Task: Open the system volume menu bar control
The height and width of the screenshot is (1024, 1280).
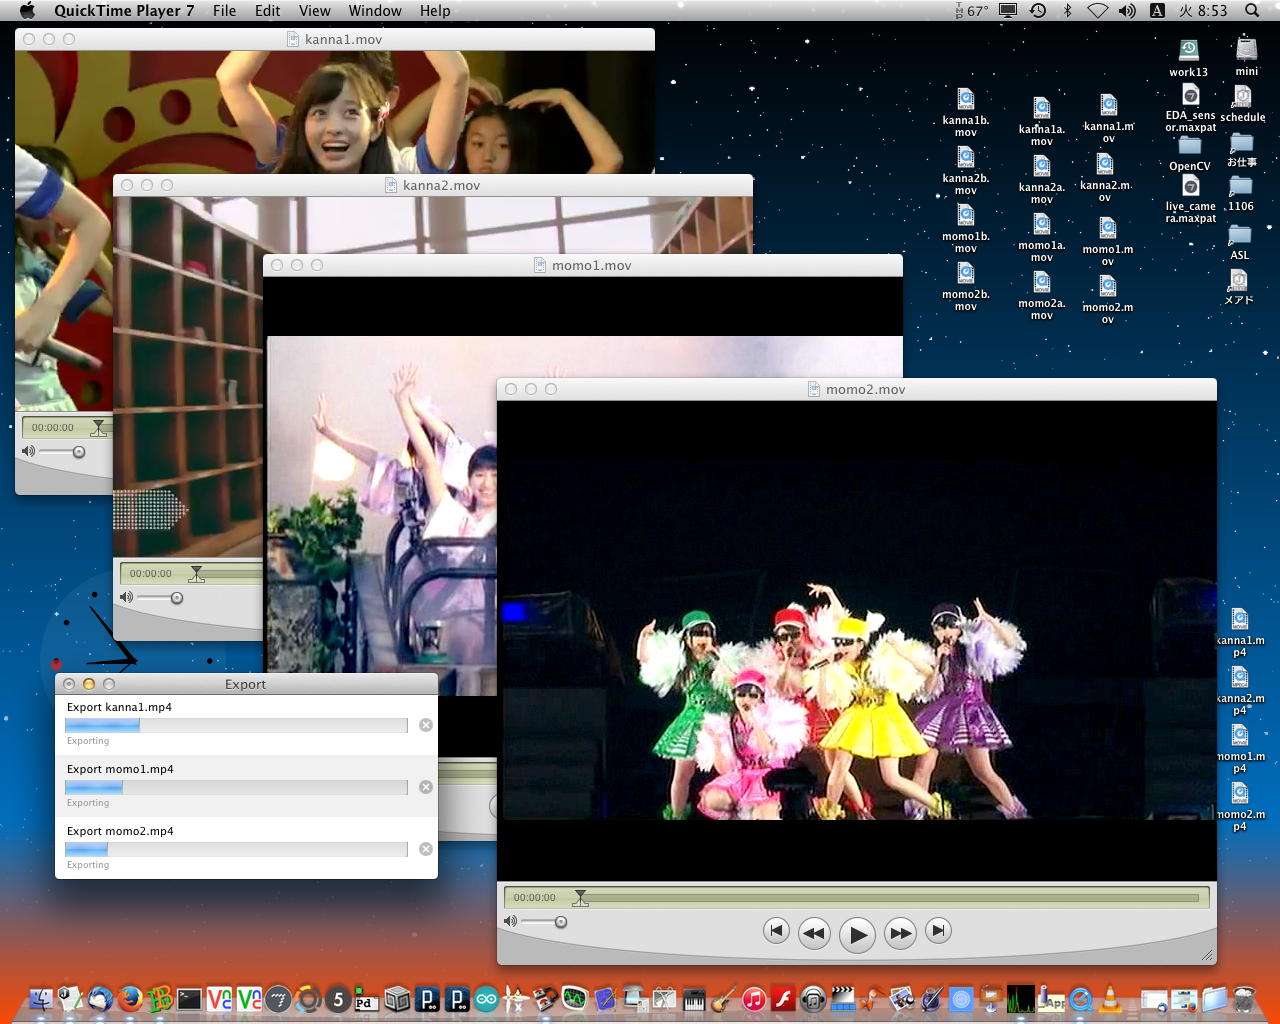Action: [x=1127, y=11]
